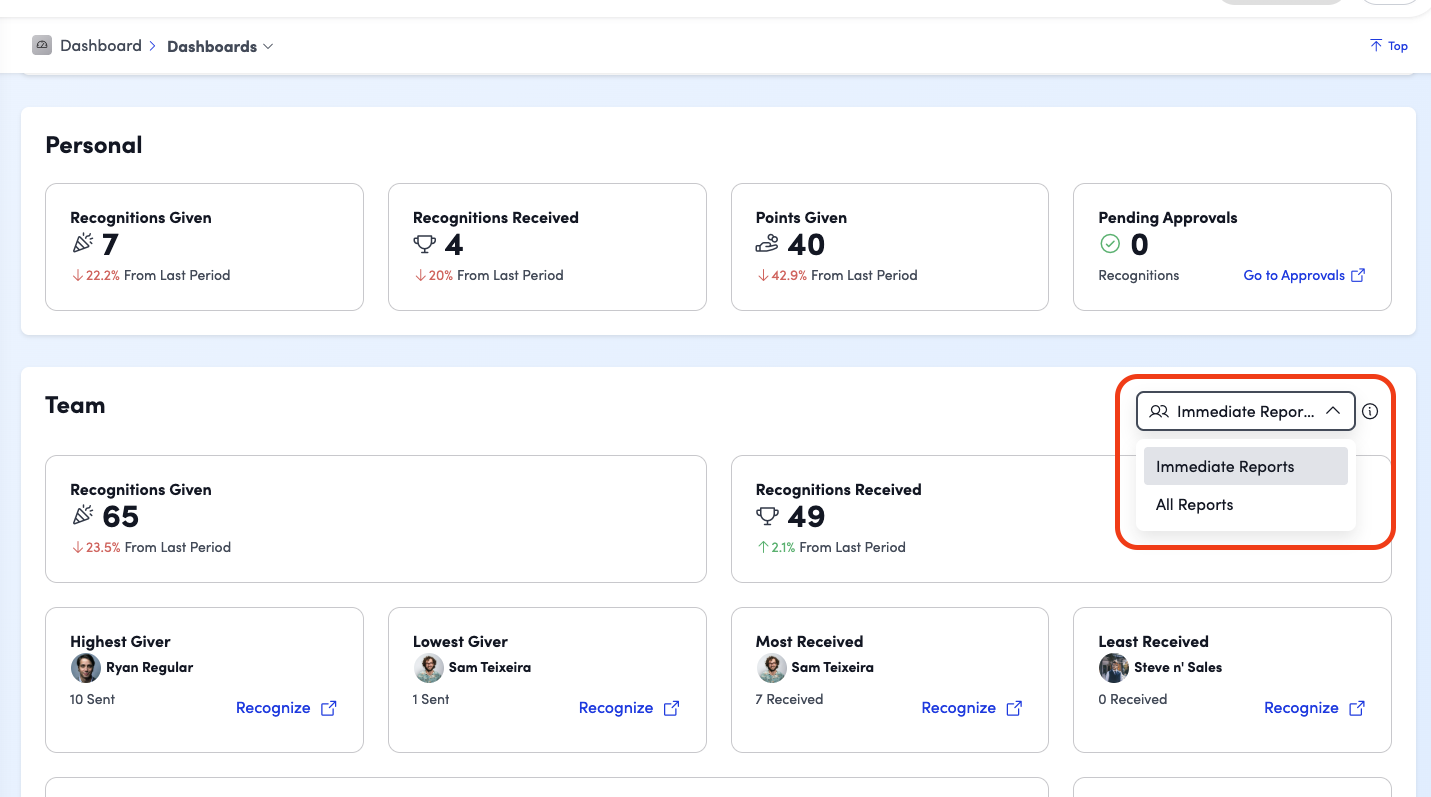
Task: Click the Top arrow icon
Action: pyautogui.click(x=1376, y=45)
